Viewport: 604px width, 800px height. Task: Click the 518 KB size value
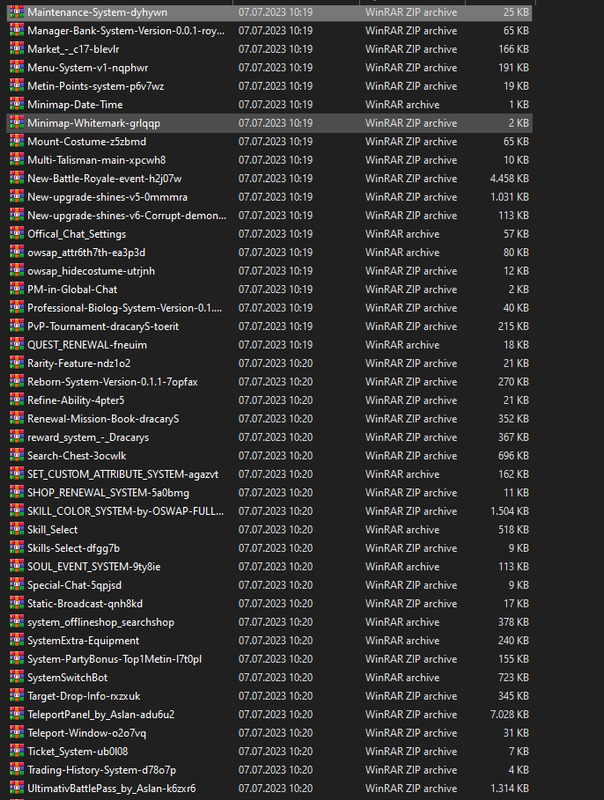click(x=513, y=530)
